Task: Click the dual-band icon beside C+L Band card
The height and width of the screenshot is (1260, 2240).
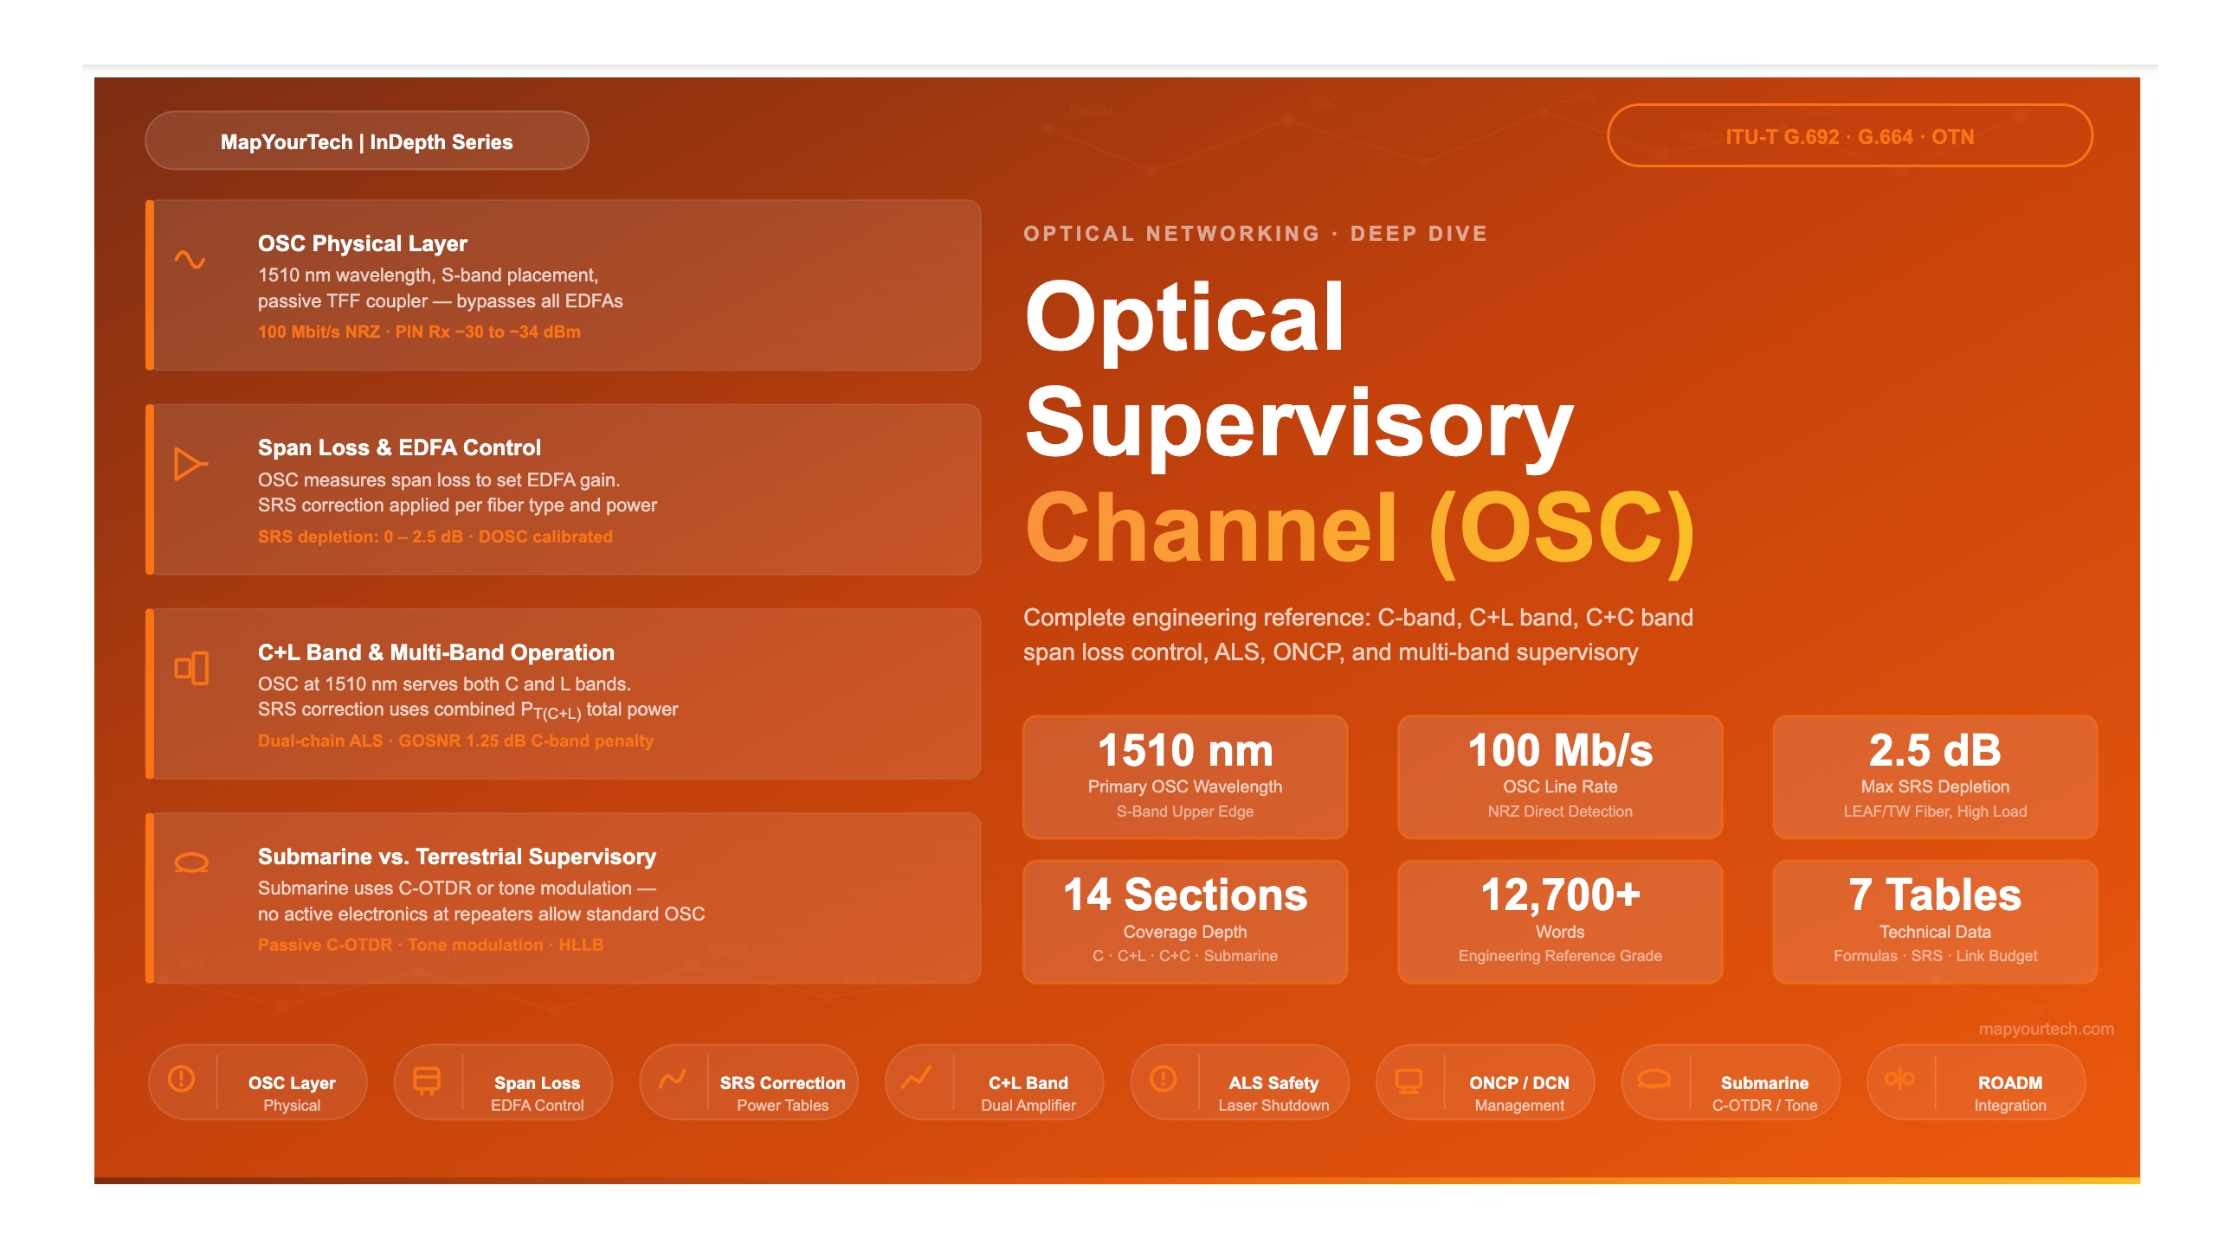Action: point(191,668)
